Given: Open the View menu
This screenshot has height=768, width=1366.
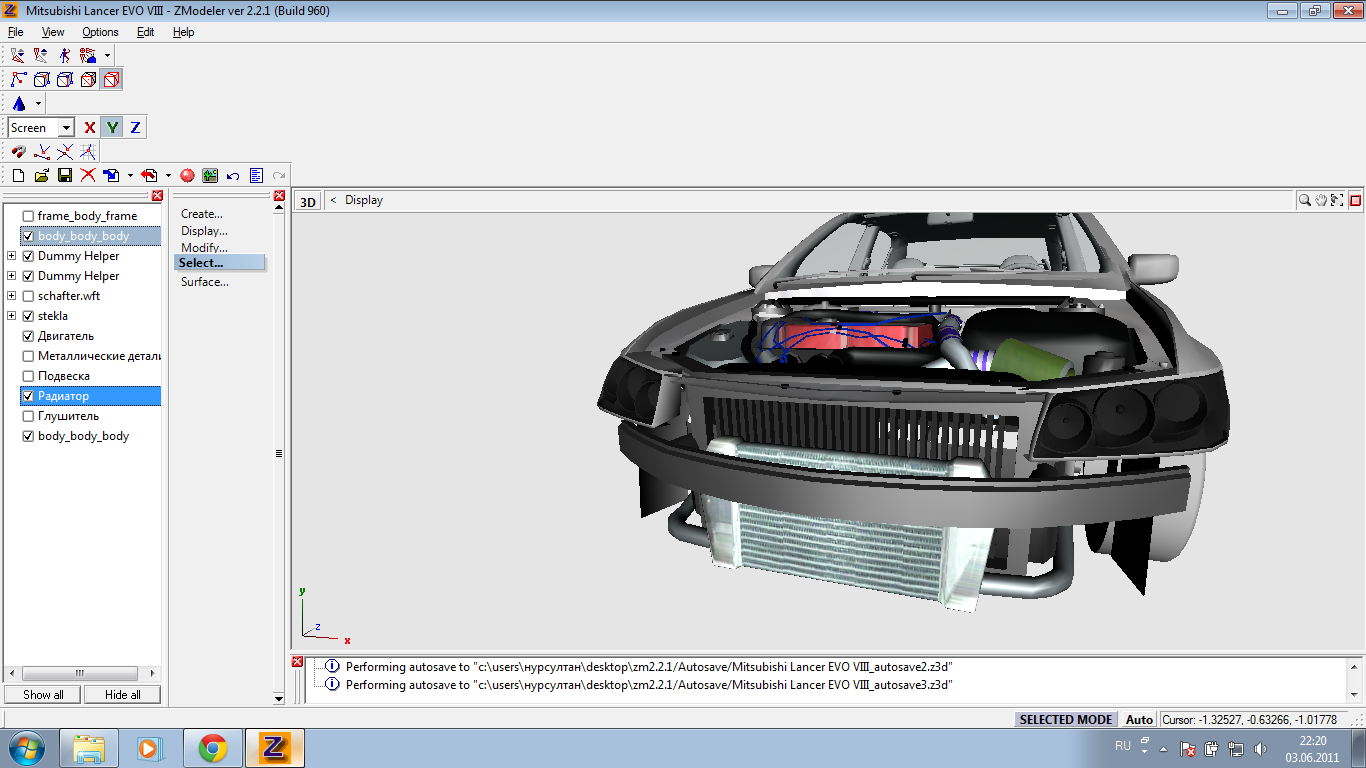Looking at the screenshot, I should (x=53, y=32).
